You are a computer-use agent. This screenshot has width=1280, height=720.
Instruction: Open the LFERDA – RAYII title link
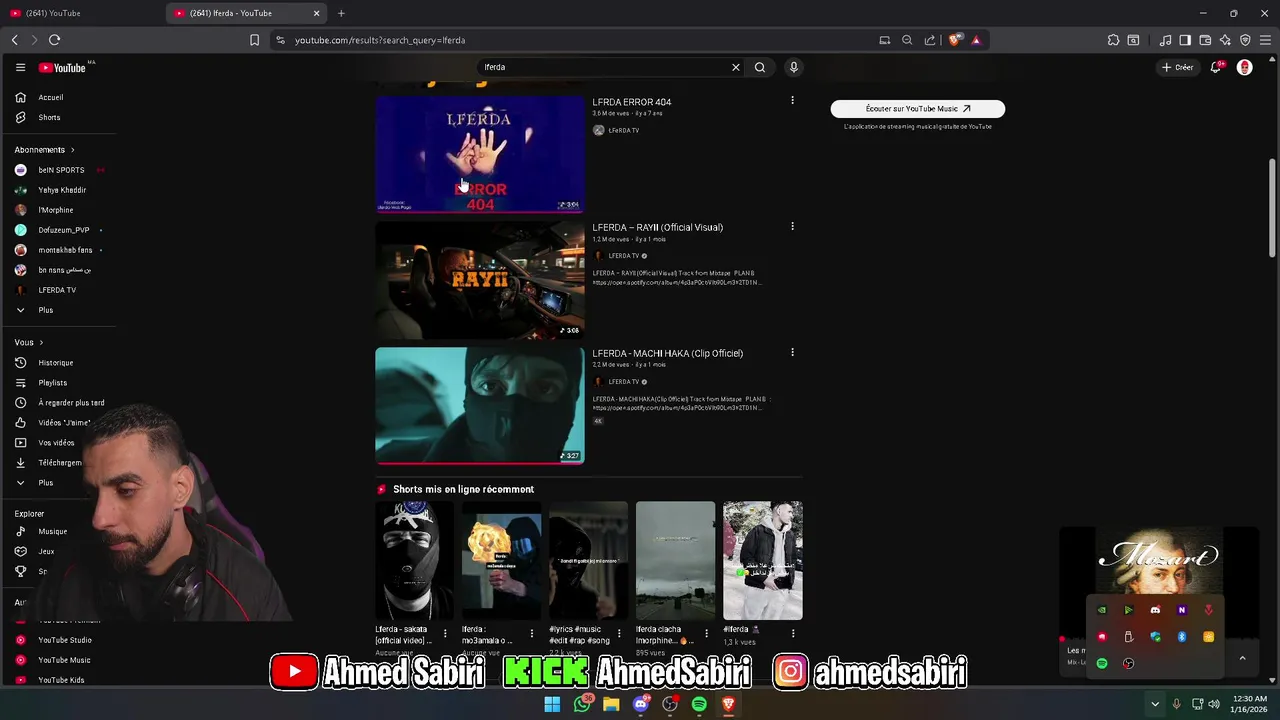pyautogui.click(x=657, y=227)
